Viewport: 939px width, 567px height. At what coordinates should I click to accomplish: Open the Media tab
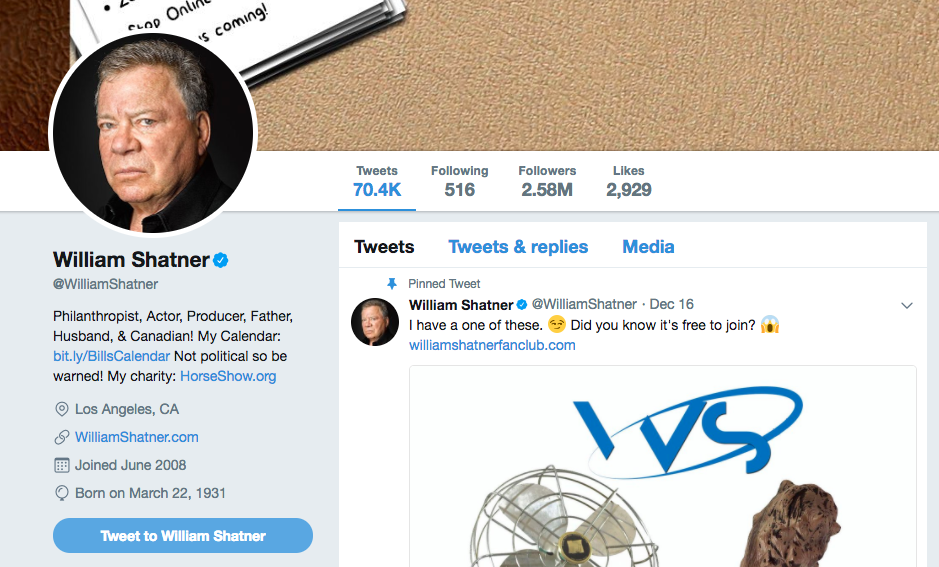click(x=648, y=247)
